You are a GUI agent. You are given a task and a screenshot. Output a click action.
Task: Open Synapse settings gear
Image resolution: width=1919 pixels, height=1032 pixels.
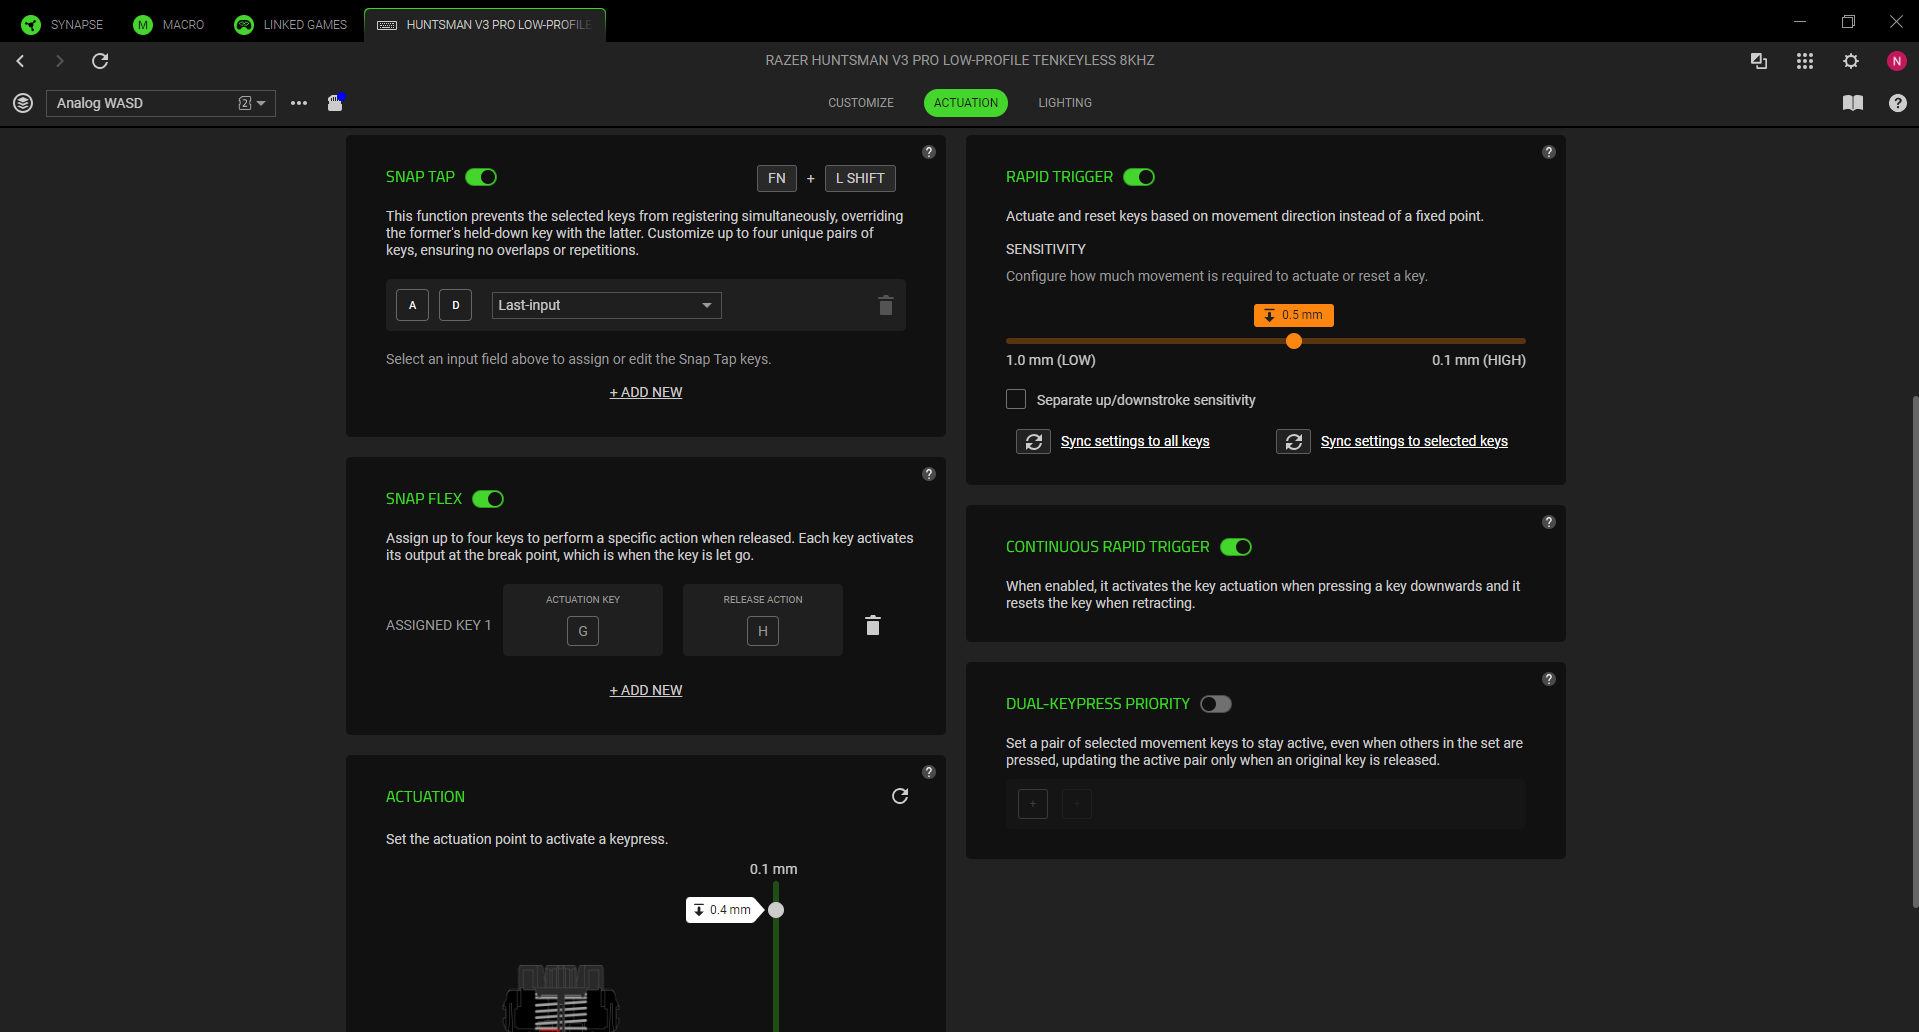click(x=1851, y=61)
